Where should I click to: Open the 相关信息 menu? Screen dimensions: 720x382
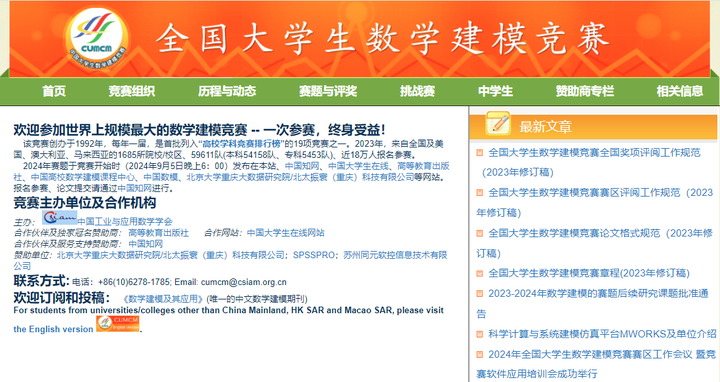[680, 91]
